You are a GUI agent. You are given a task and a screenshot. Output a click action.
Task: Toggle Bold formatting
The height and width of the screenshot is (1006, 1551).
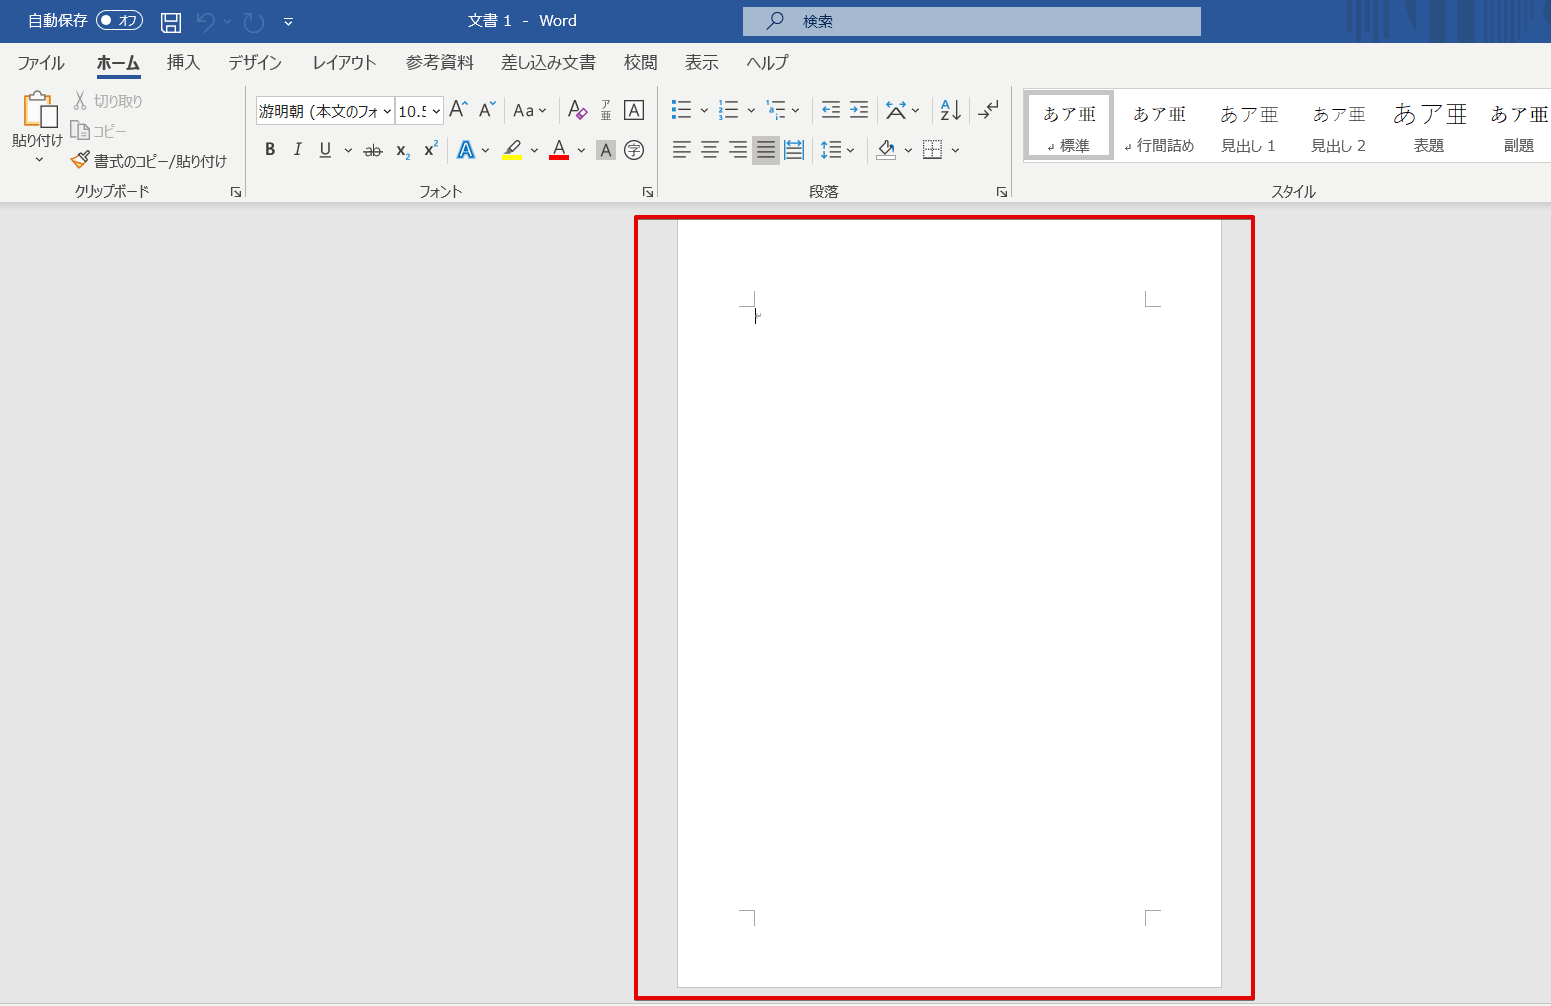(270, 150)
